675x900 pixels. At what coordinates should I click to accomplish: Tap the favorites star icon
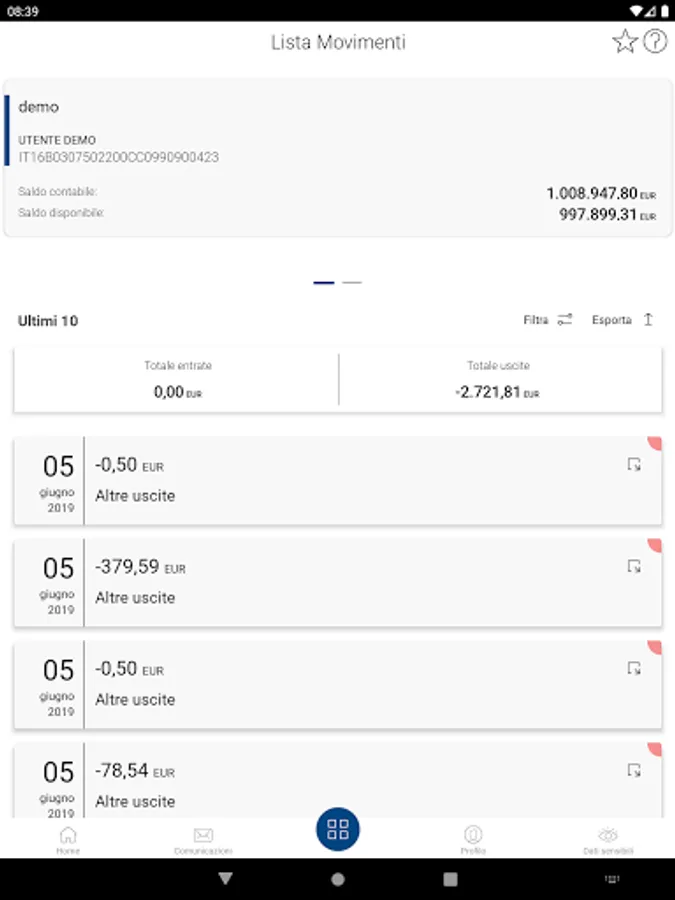[624, 41]
